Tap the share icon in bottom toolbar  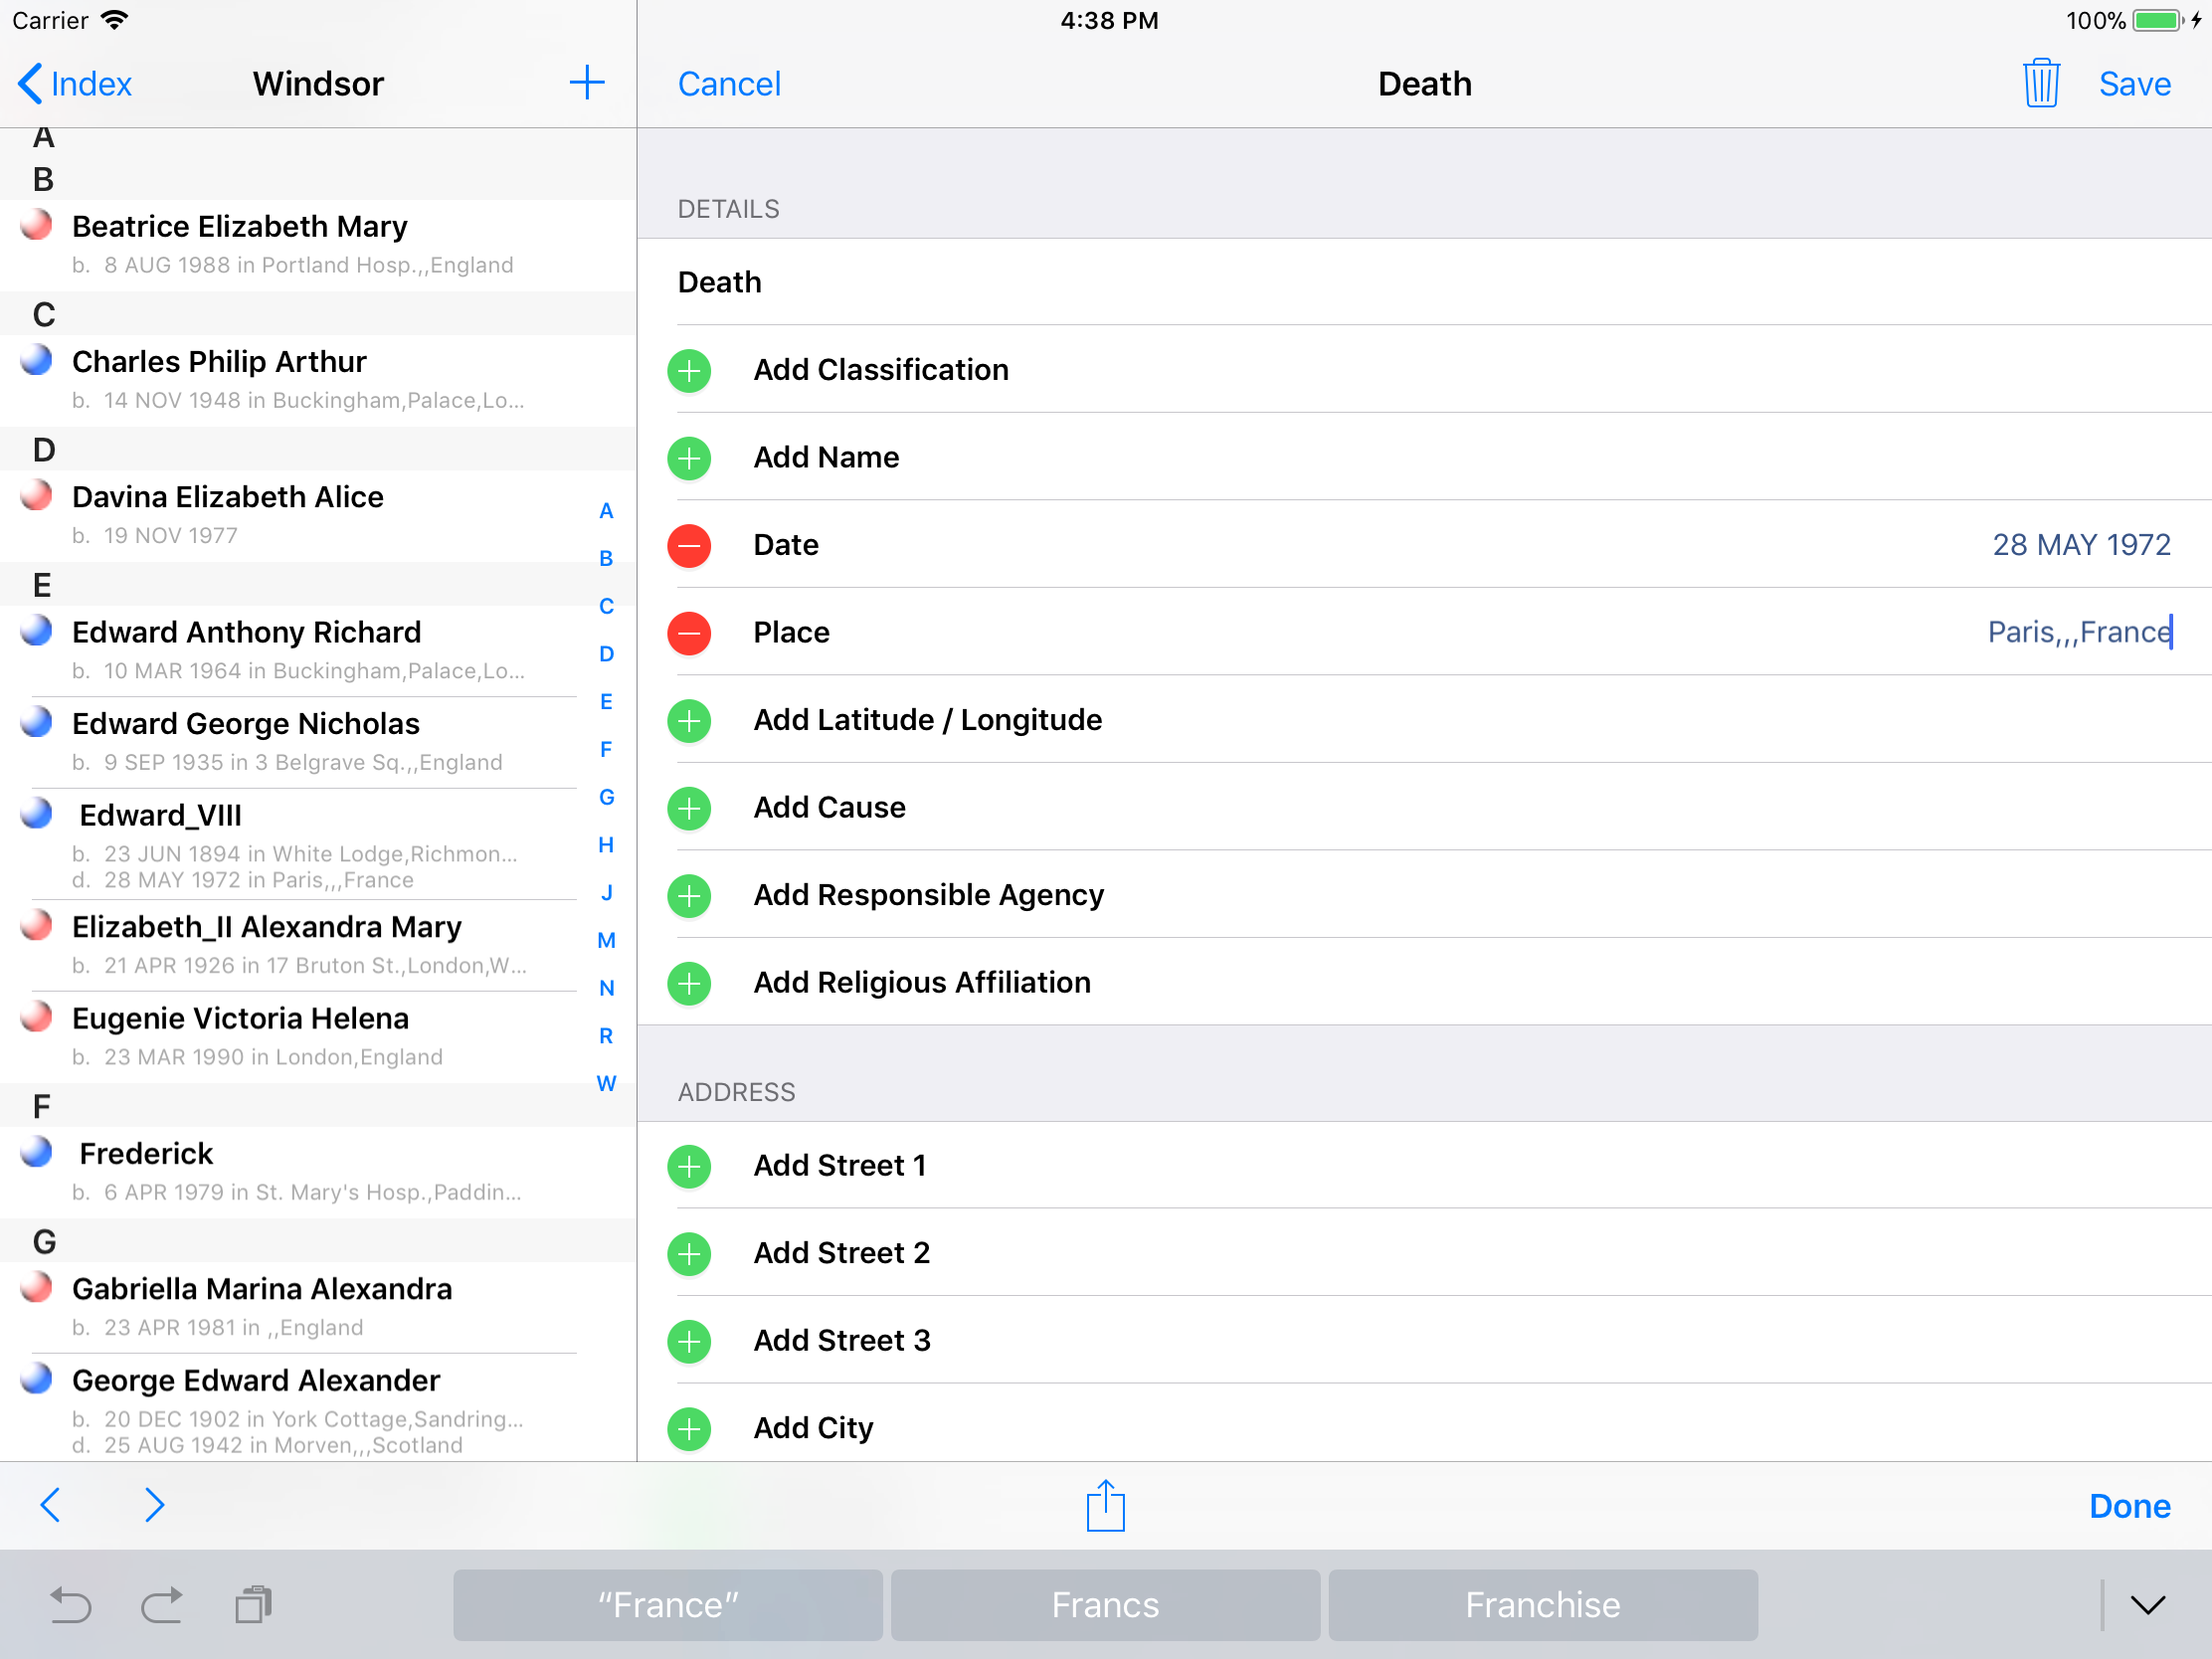tap(1105, 1505)
